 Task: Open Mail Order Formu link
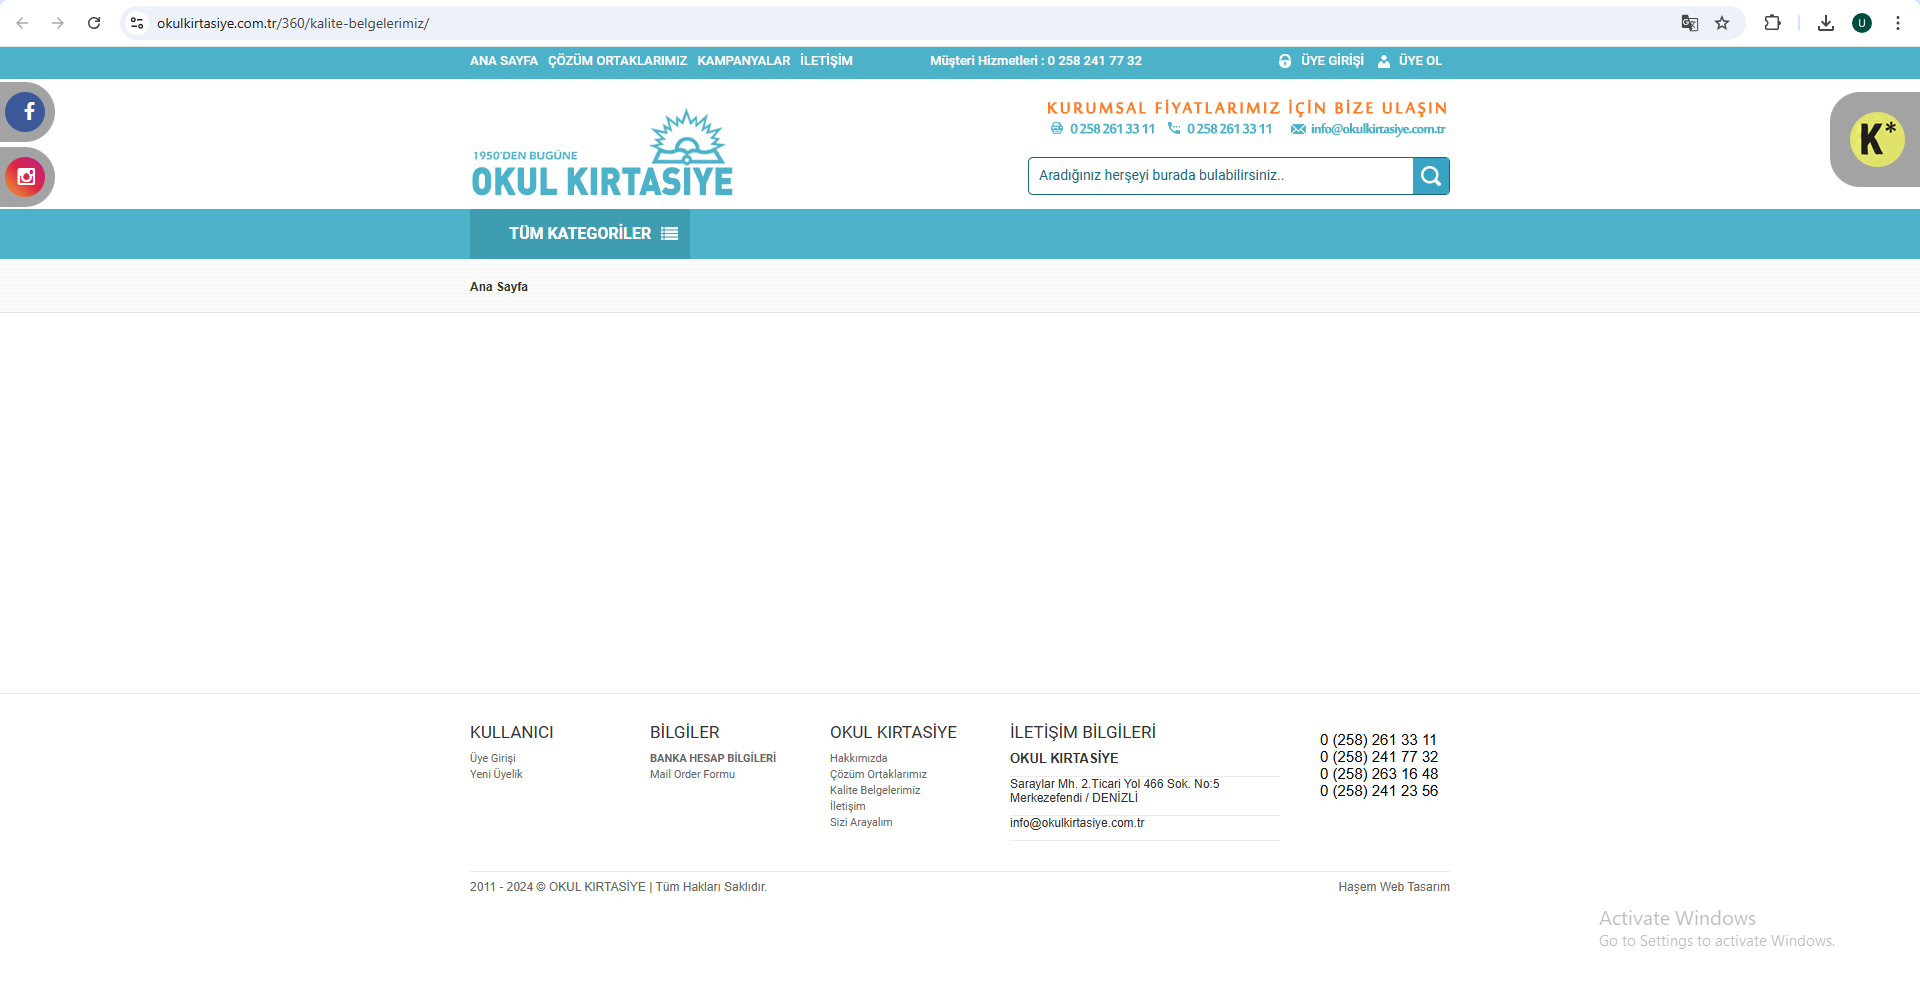coord(692,775)
